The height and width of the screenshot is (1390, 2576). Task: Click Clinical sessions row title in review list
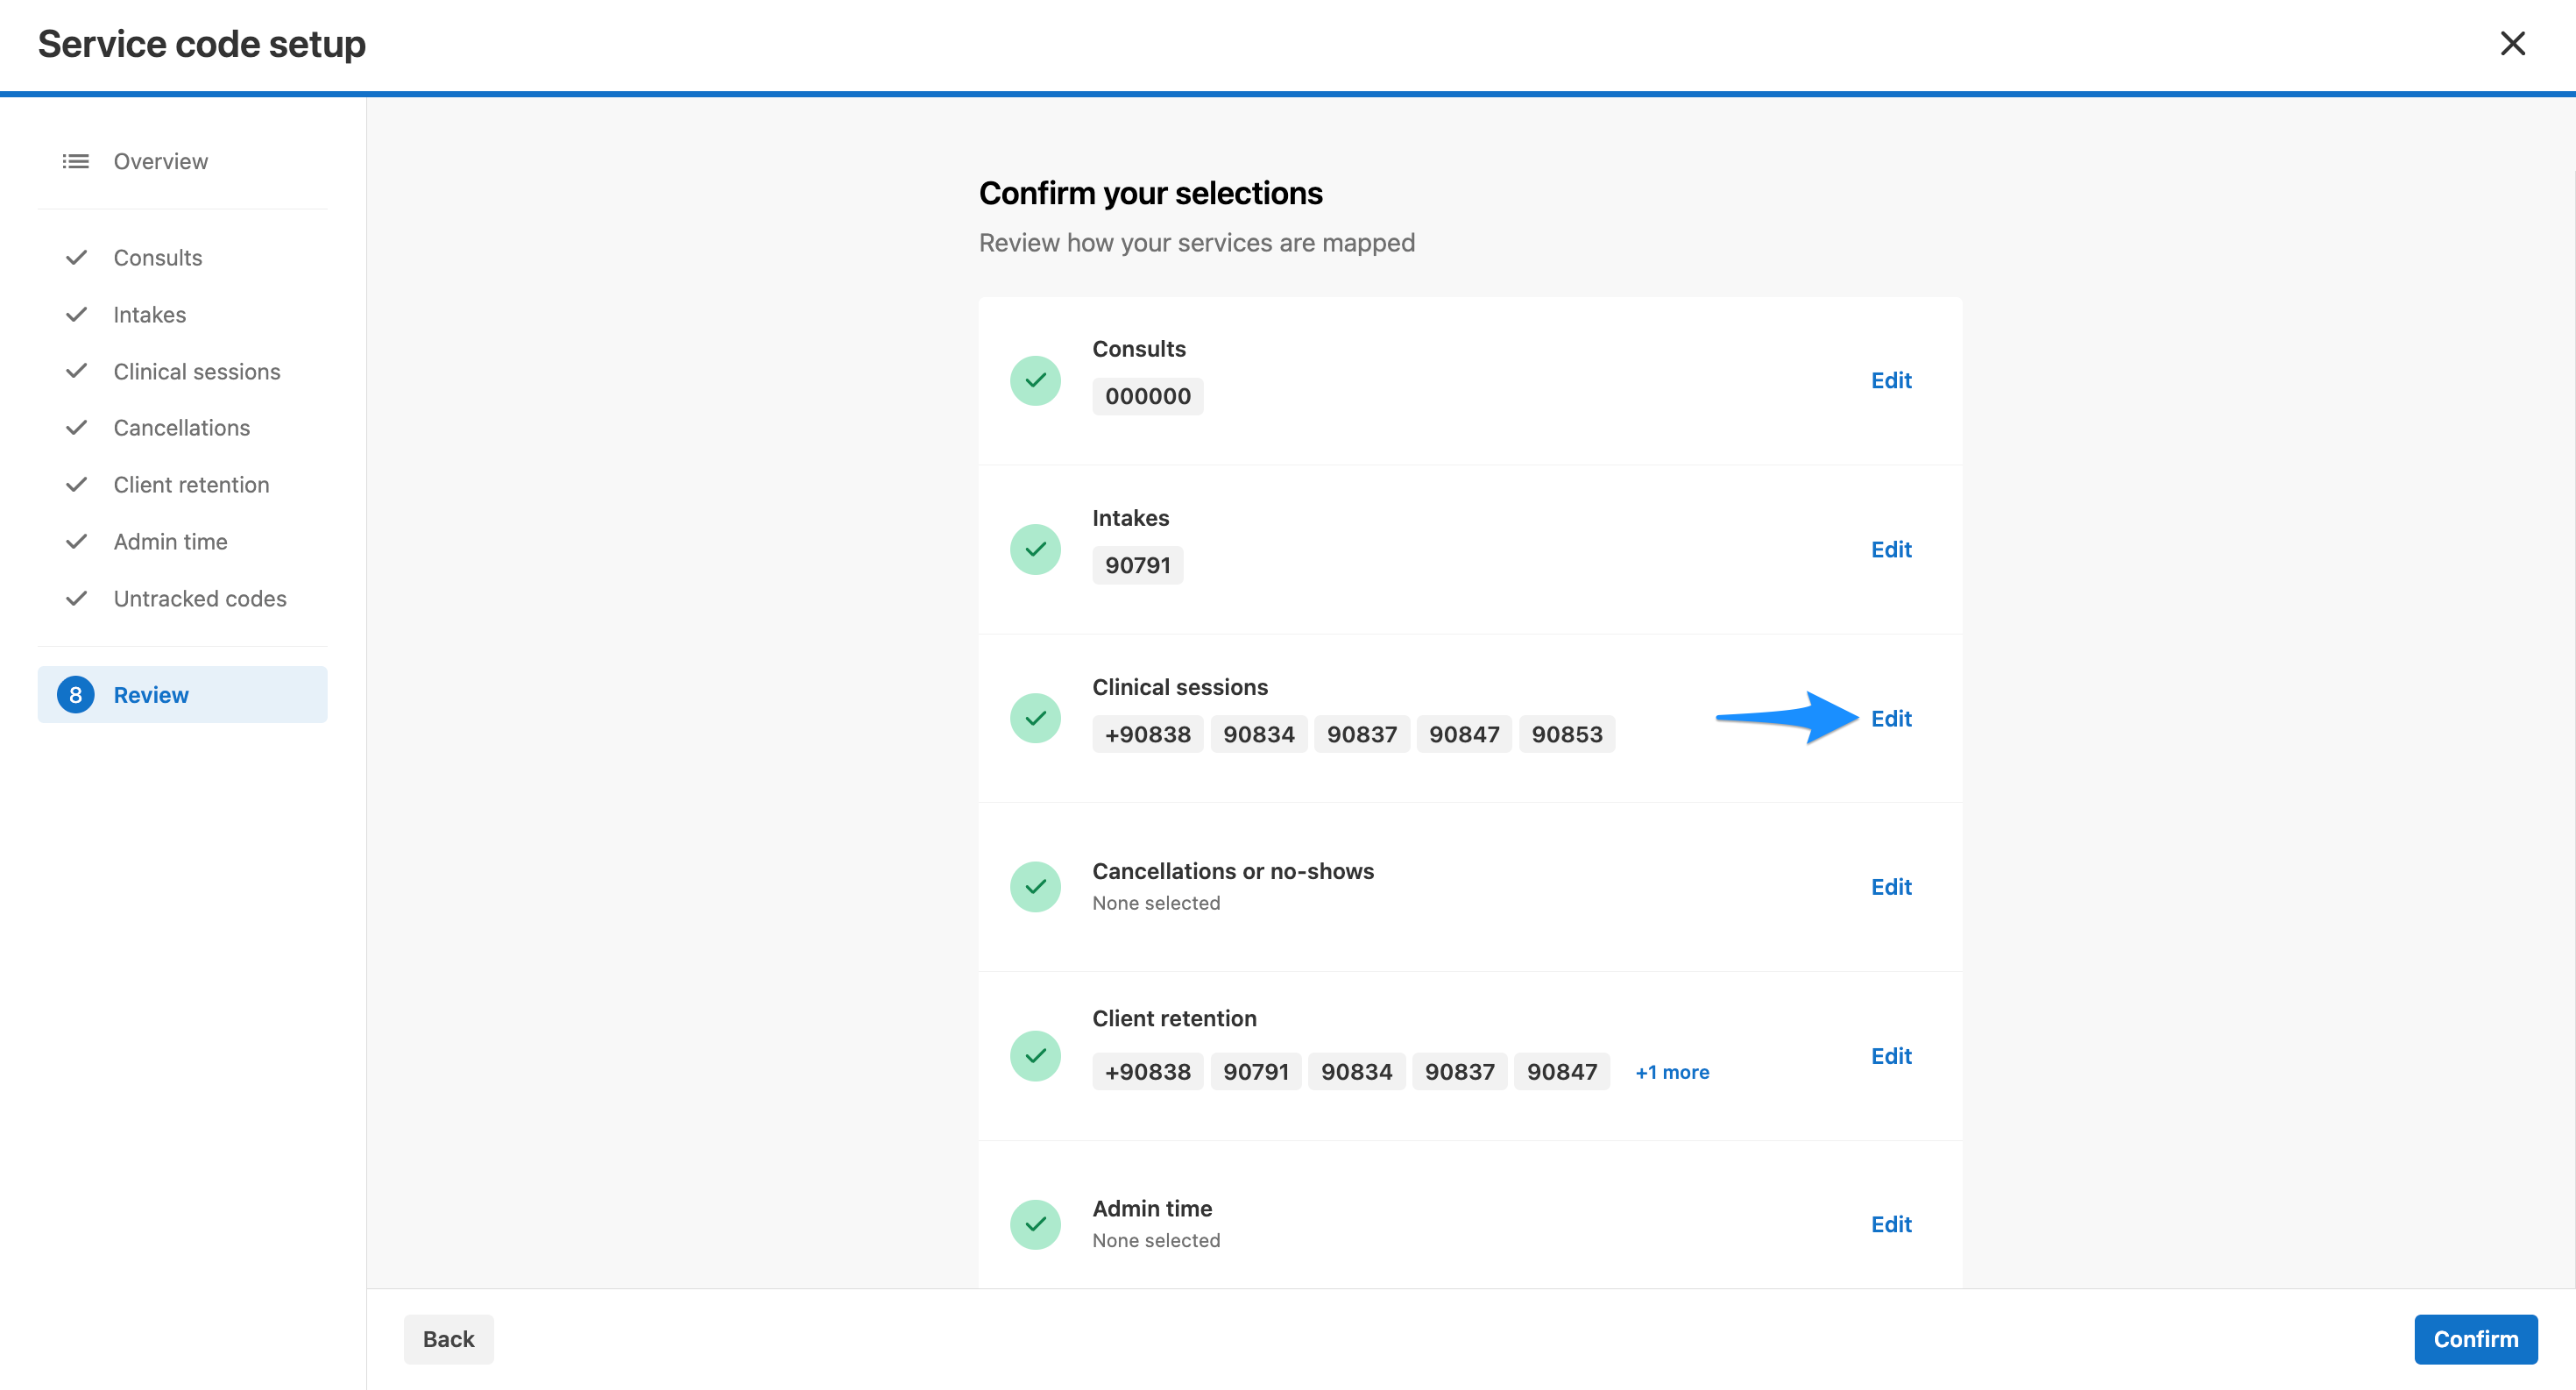(1180, 687)
